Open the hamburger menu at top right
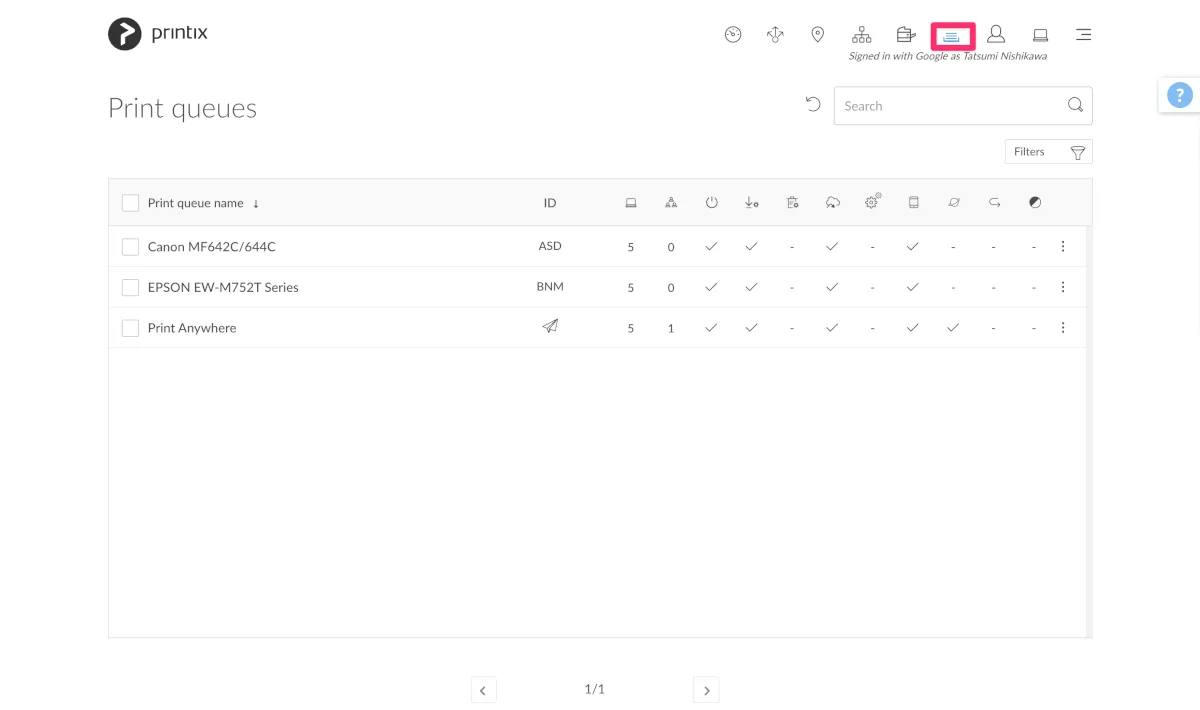 tap(1083, 35)
